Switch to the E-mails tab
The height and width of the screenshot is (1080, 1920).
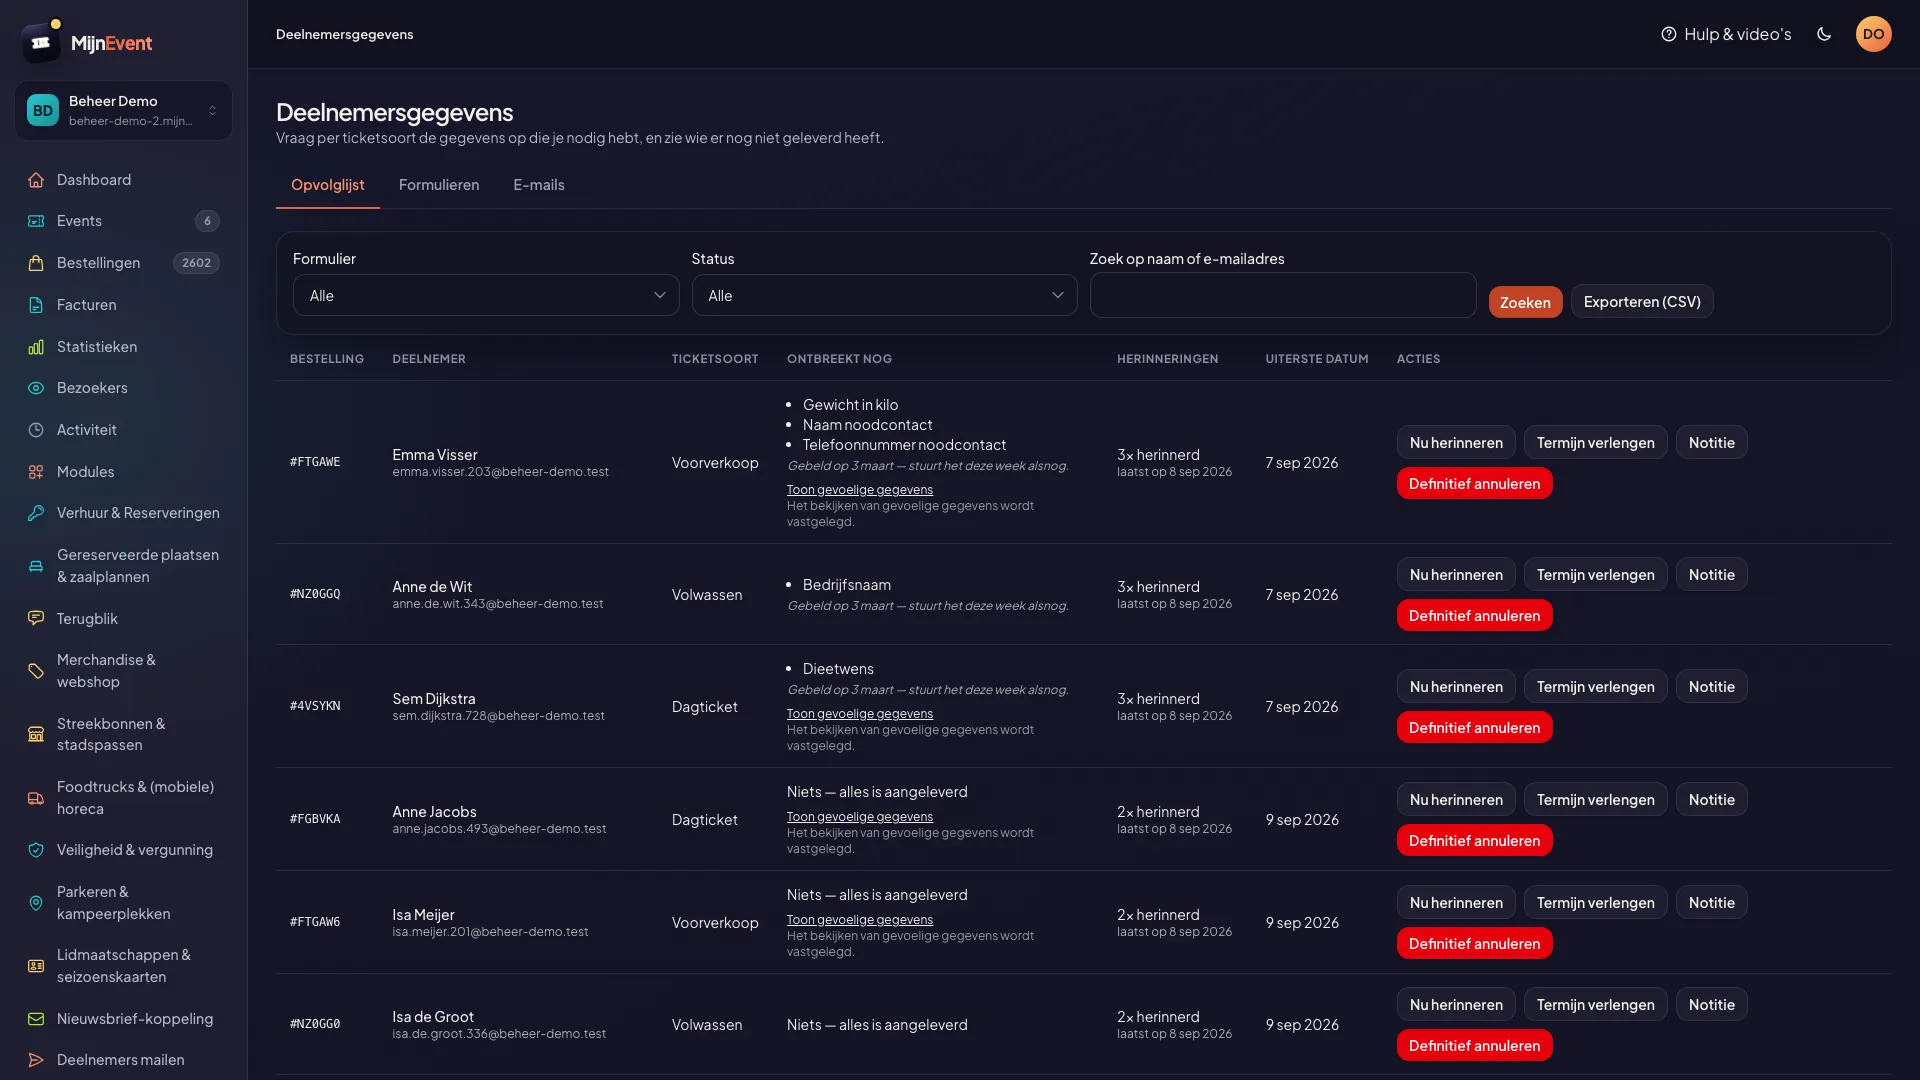tap(539, 185)
